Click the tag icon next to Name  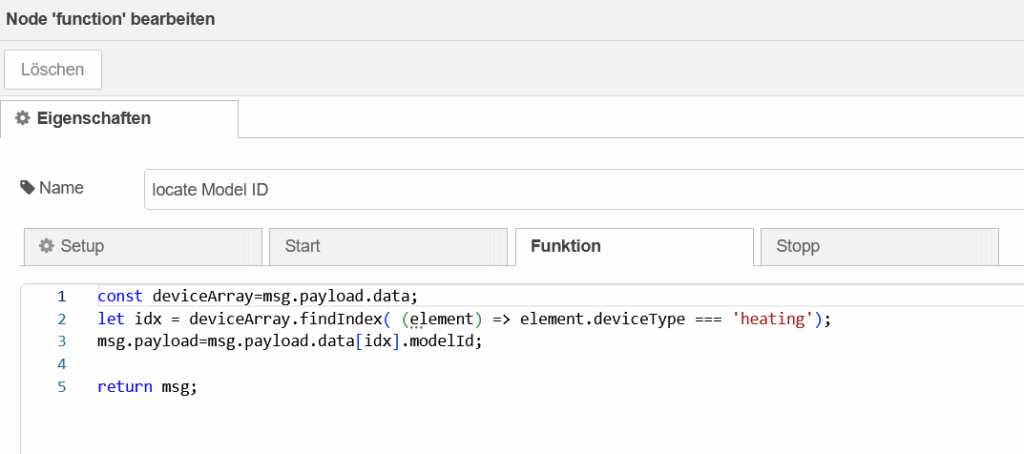pyautogui.click(x=27, y=188)
